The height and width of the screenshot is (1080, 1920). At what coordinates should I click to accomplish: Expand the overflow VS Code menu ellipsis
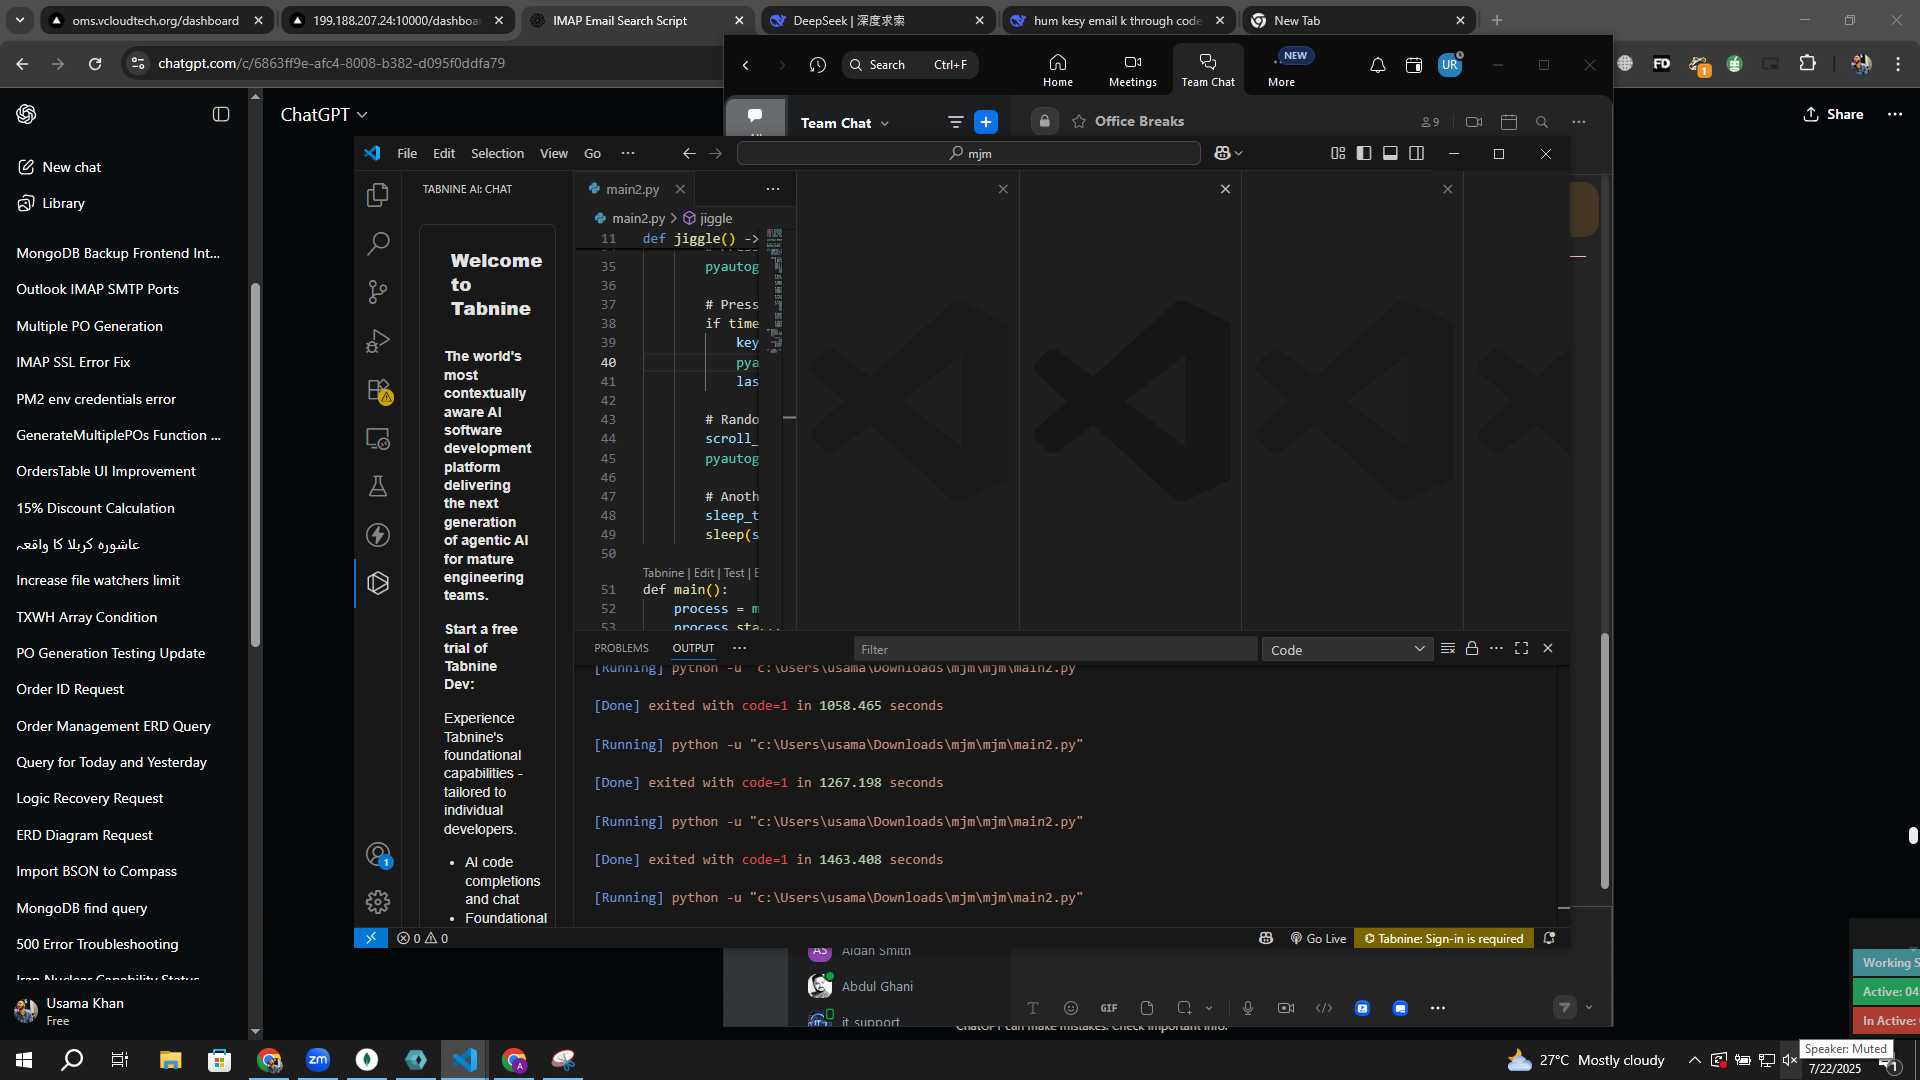pos(628,153)
